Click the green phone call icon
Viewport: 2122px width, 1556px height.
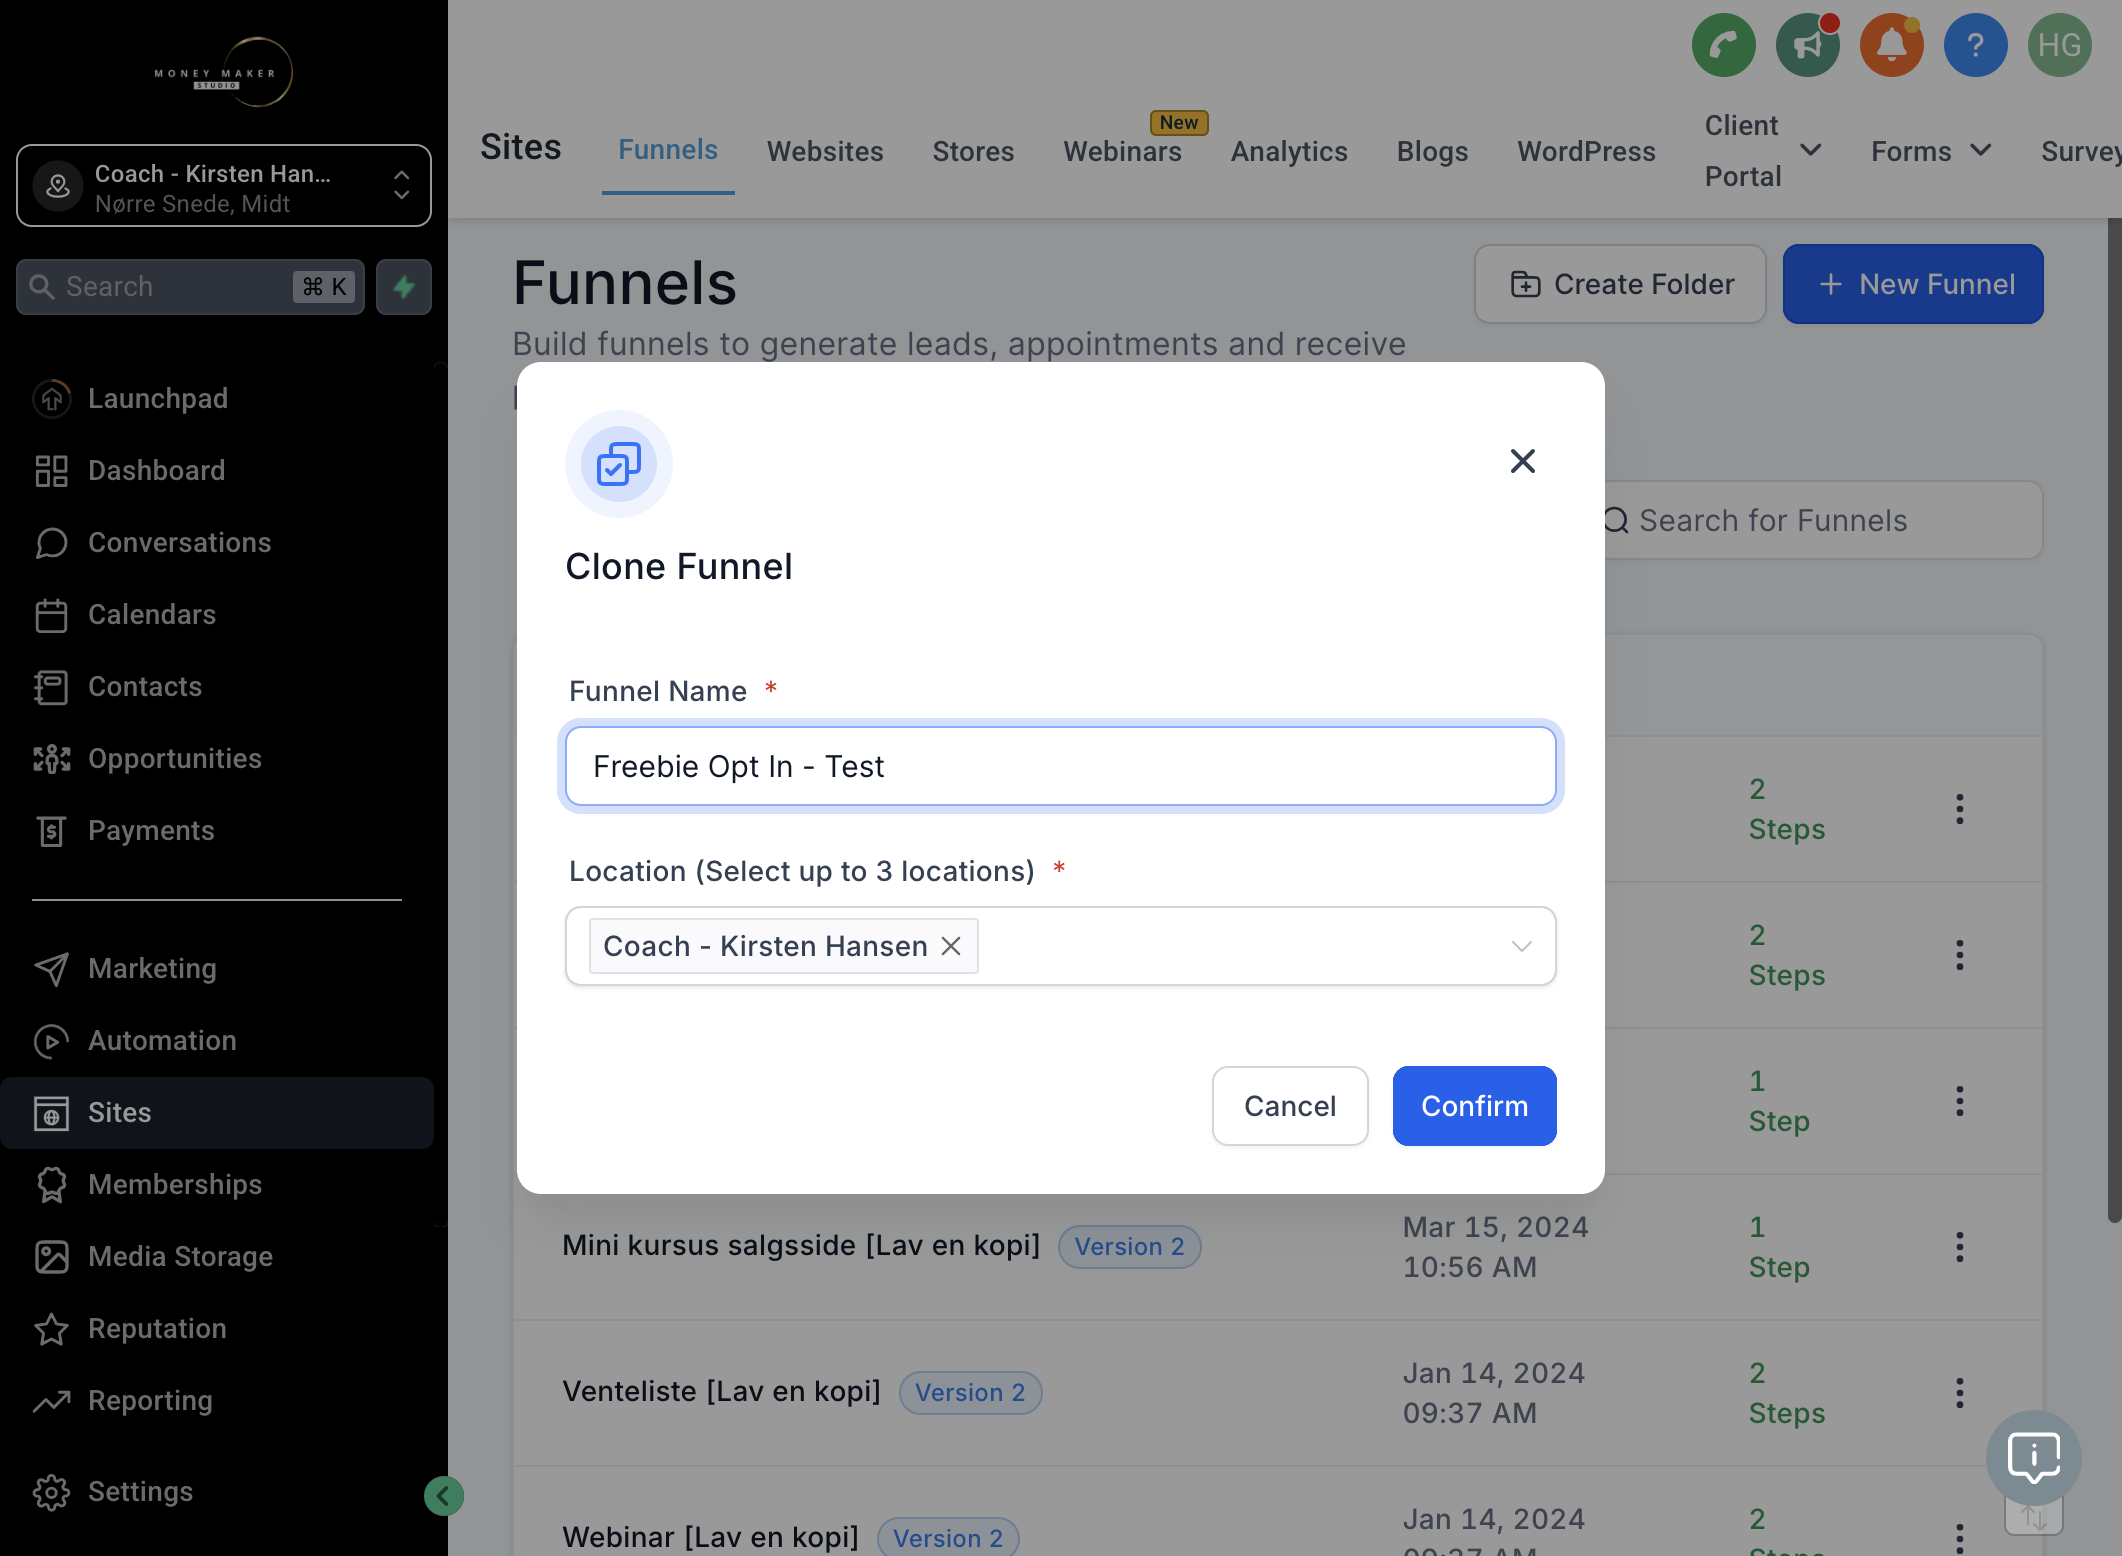[1723, 45]
